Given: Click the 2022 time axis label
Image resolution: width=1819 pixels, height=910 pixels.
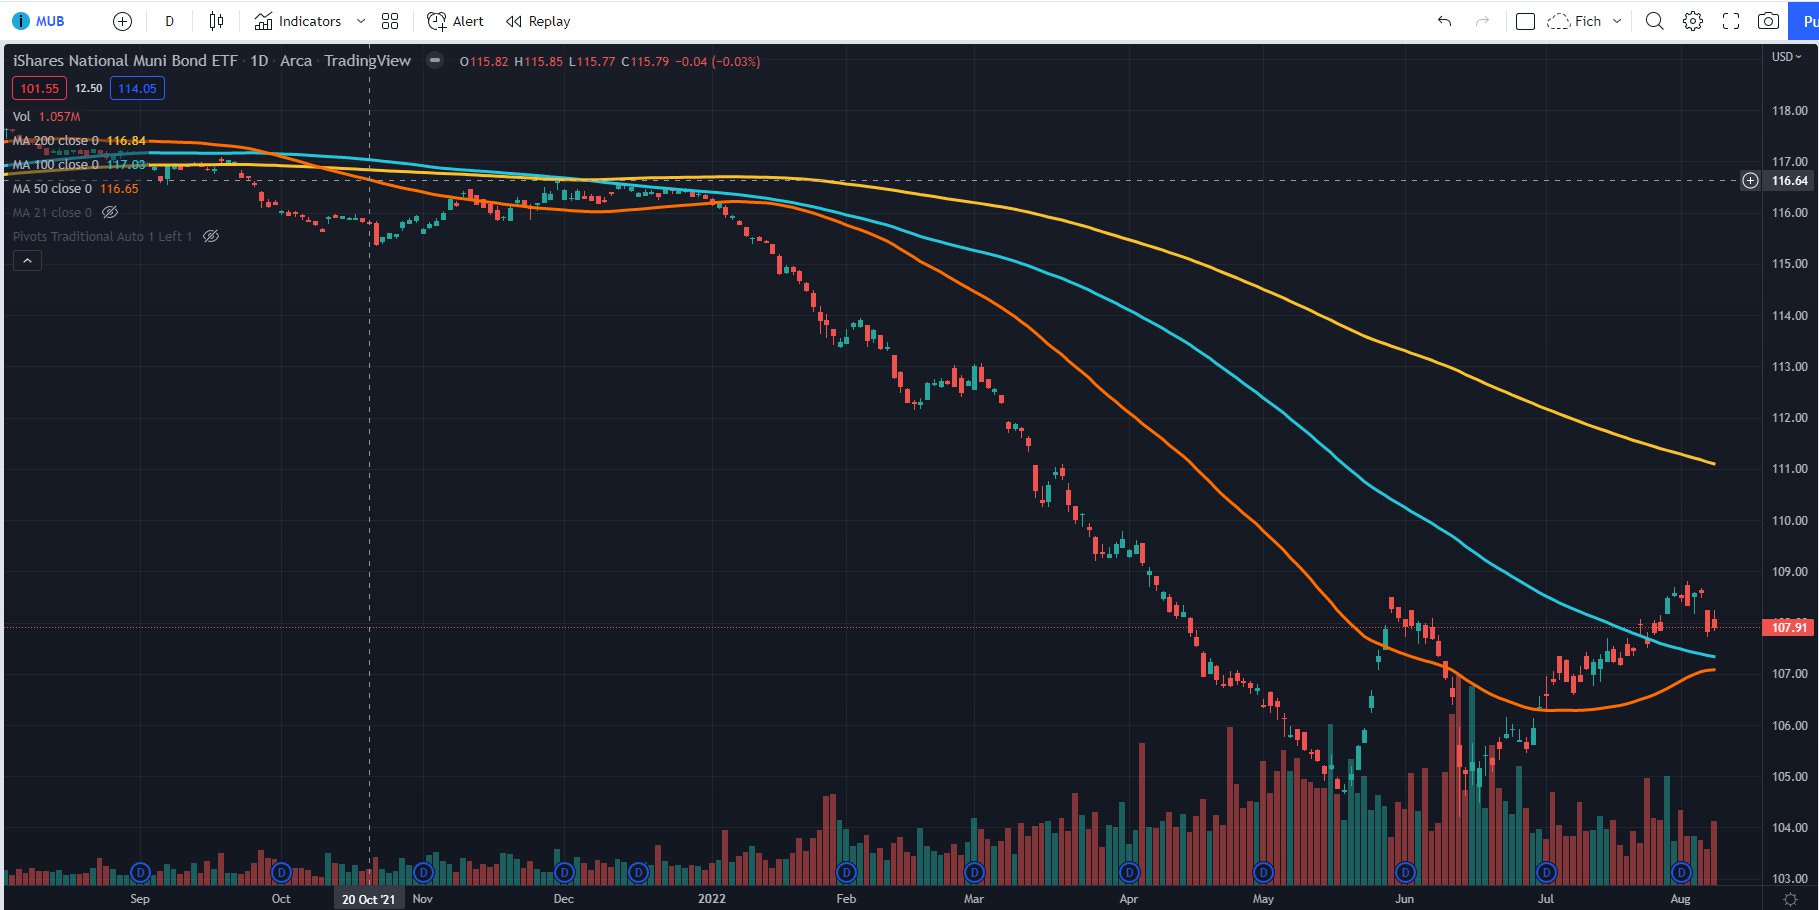Looking at the screenshot, I should 712,899.
